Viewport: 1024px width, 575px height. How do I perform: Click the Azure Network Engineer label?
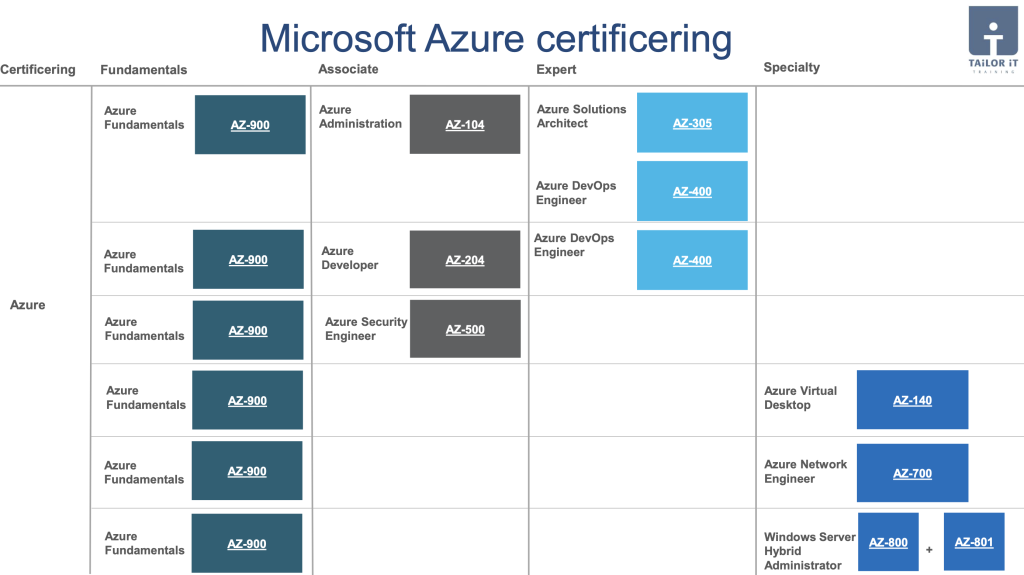click(x=806, y=471)
